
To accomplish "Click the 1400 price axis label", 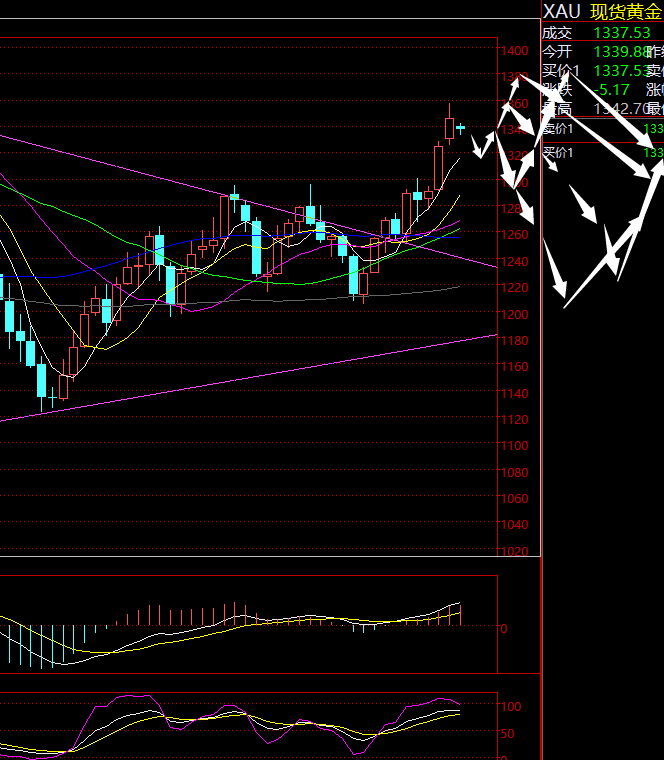I will pos(514,50).
